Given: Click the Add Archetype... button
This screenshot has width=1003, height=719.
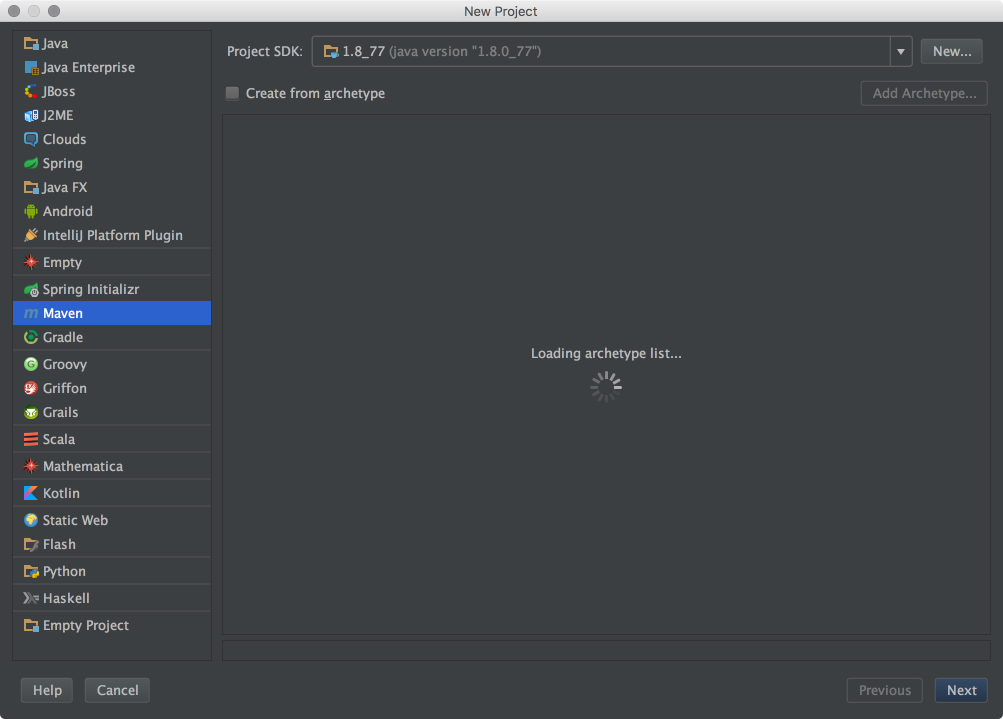Looking at the screenshot, I should click(924, 93).
